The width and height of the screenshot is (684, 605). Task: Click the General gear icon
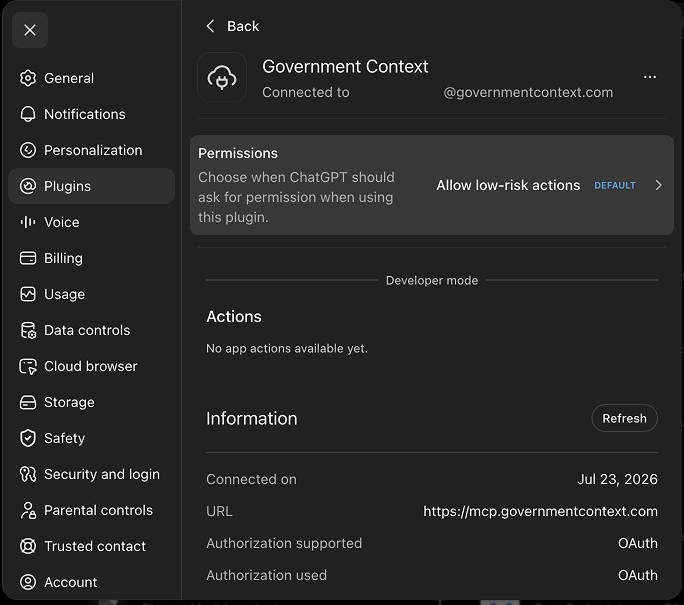point(28,78)
